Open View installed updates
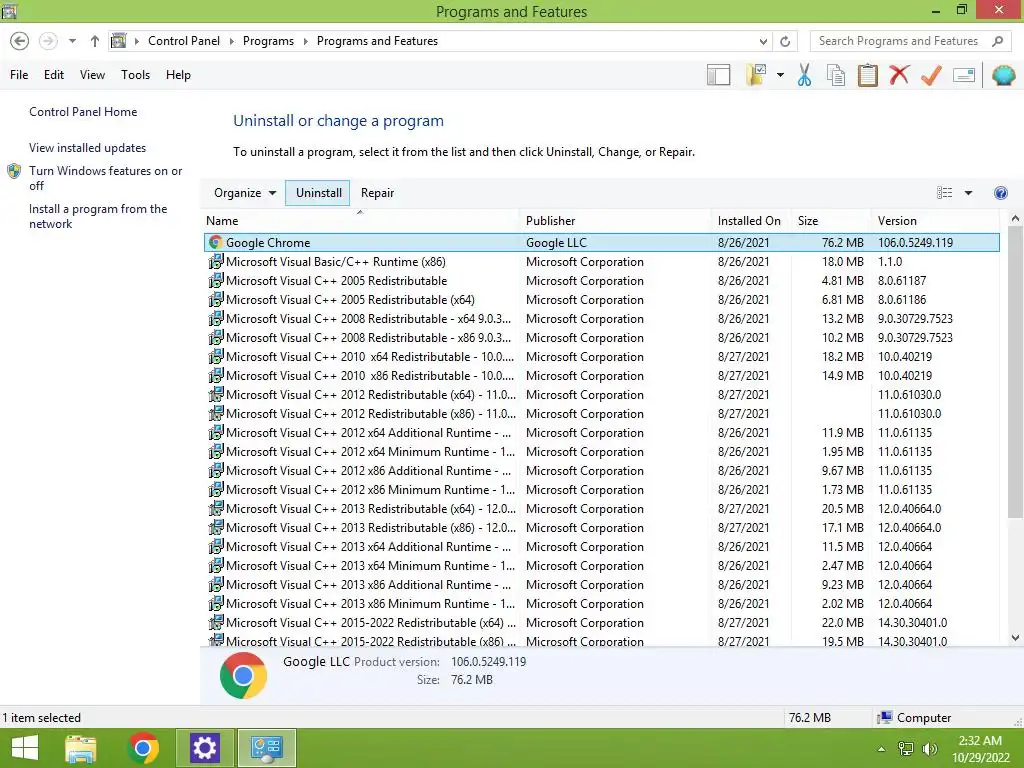The width and height of the screenshot is (1024, 768). pos(88,148)
